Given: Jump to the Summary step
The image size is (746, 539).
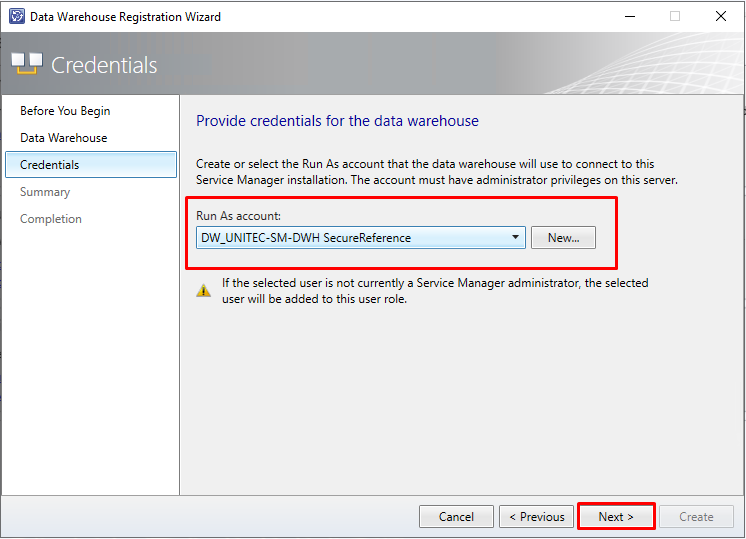Looking at the screenshot, I should 45,192.
